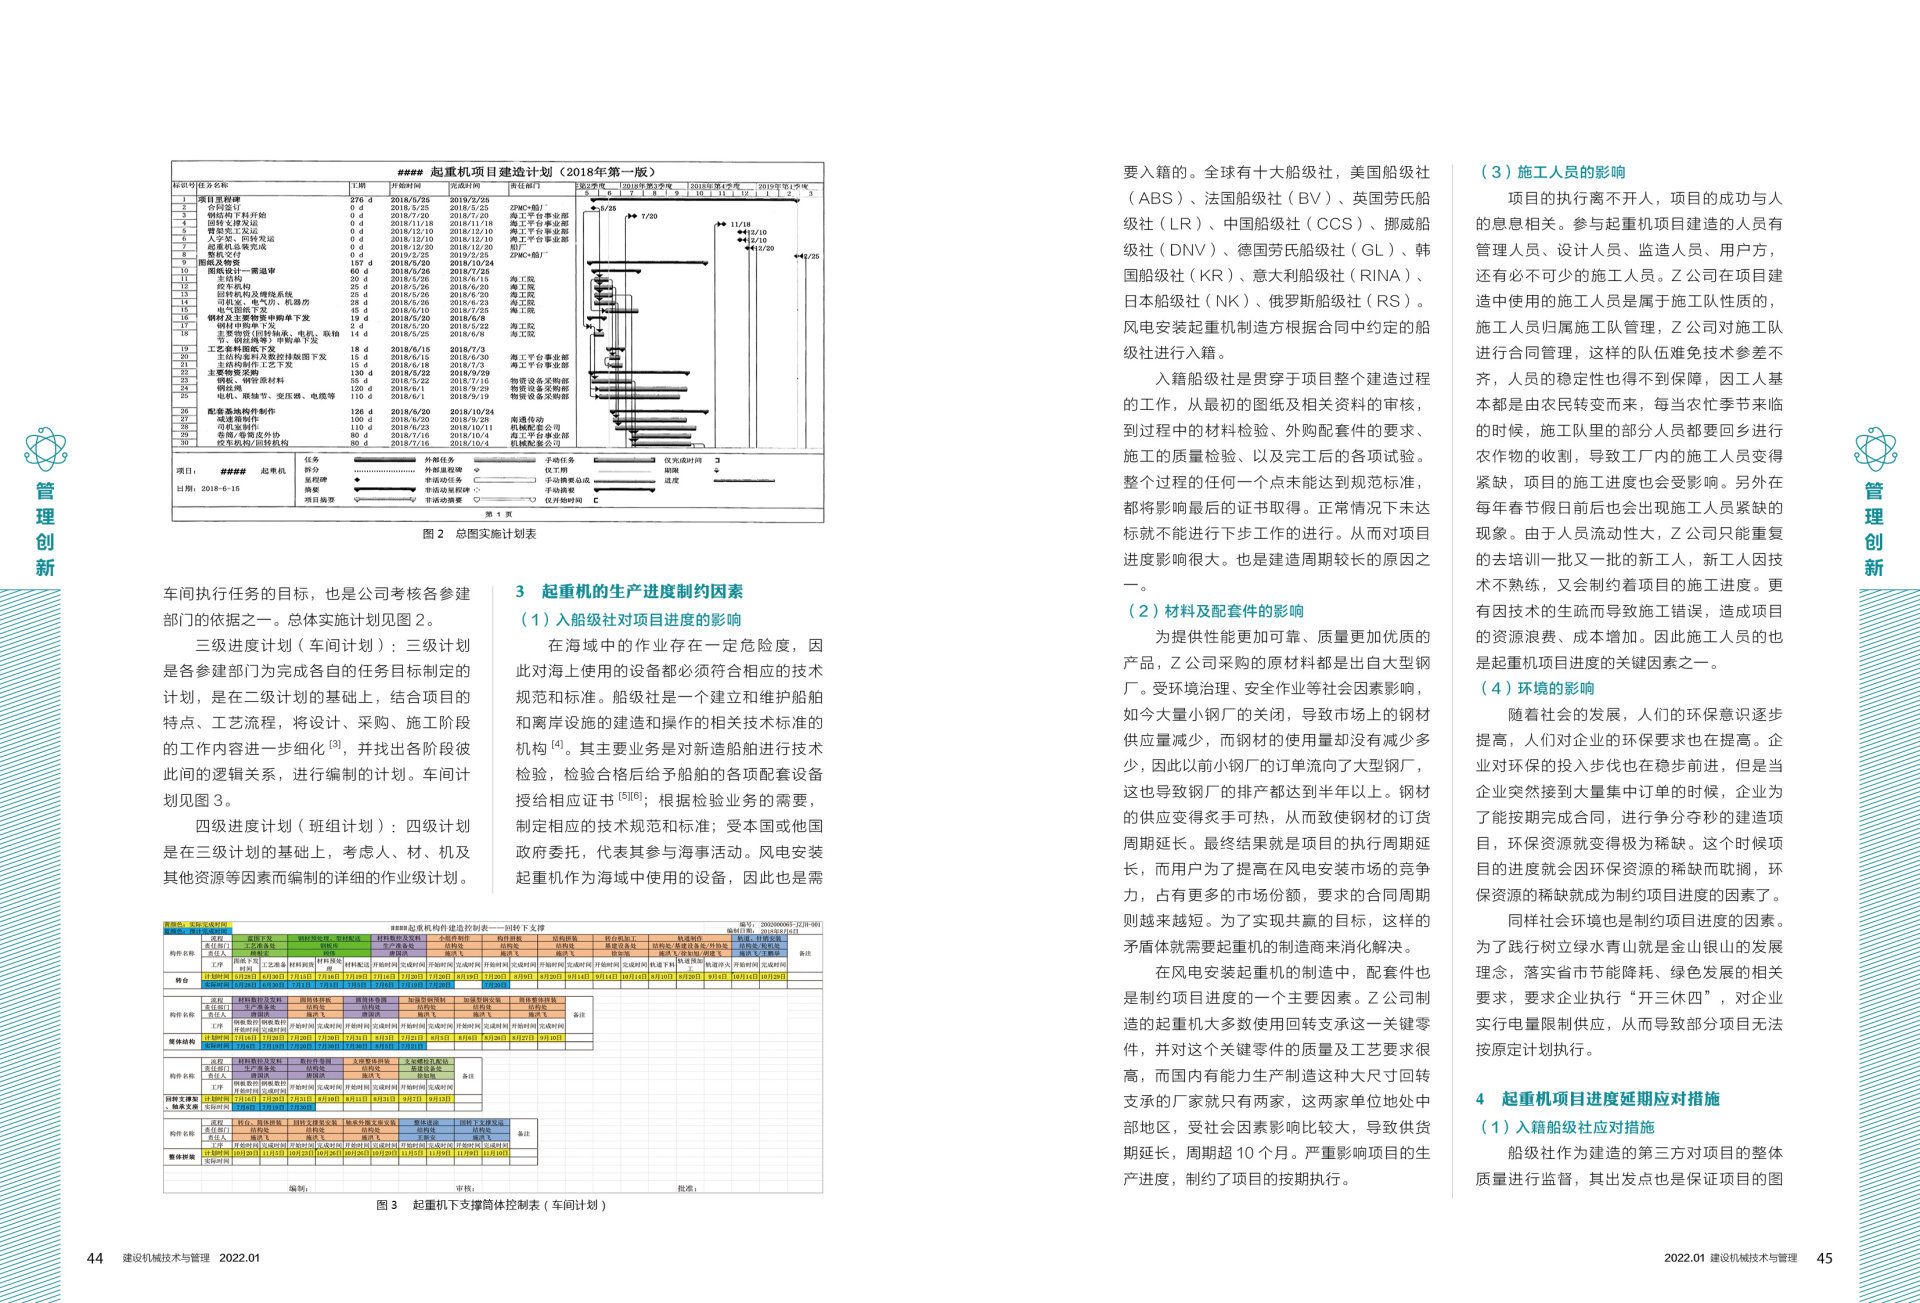
Task: Click citation marker [3] in paragraph
Action: click(x=336, y=744)
